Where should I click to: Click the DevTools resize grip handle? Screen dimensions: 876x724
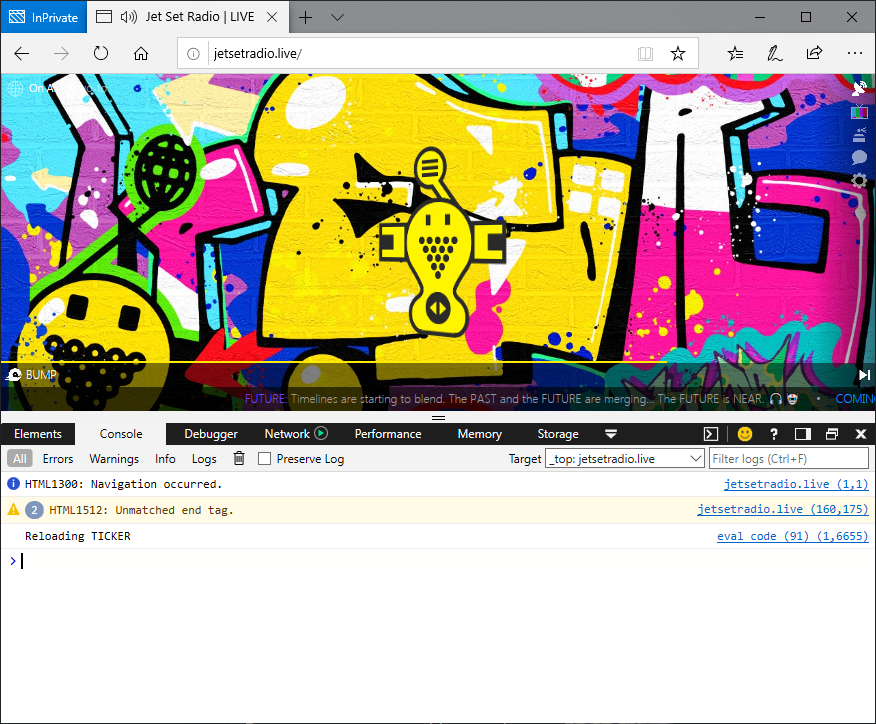[x=439, y=417]
